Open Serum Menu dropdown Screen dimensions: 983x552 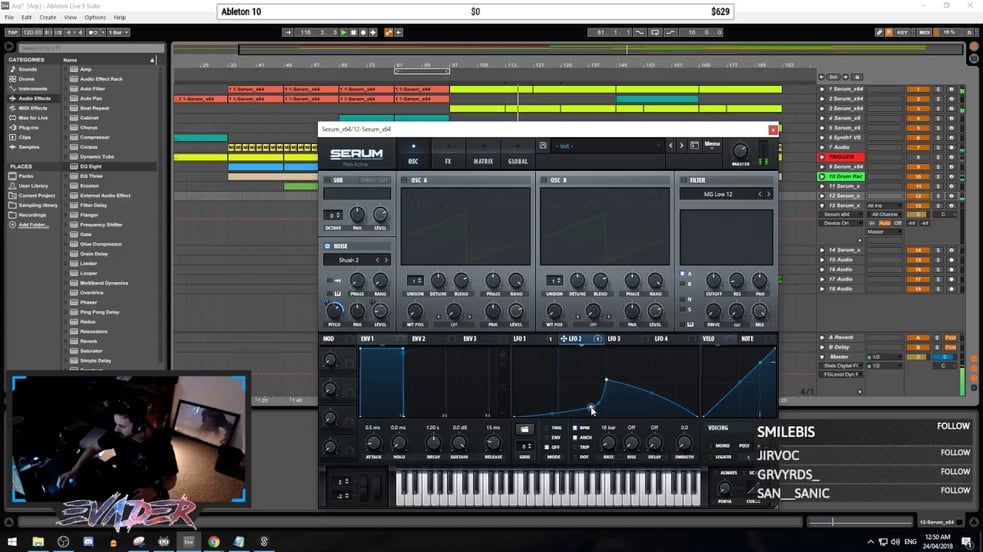coord(712,145)
